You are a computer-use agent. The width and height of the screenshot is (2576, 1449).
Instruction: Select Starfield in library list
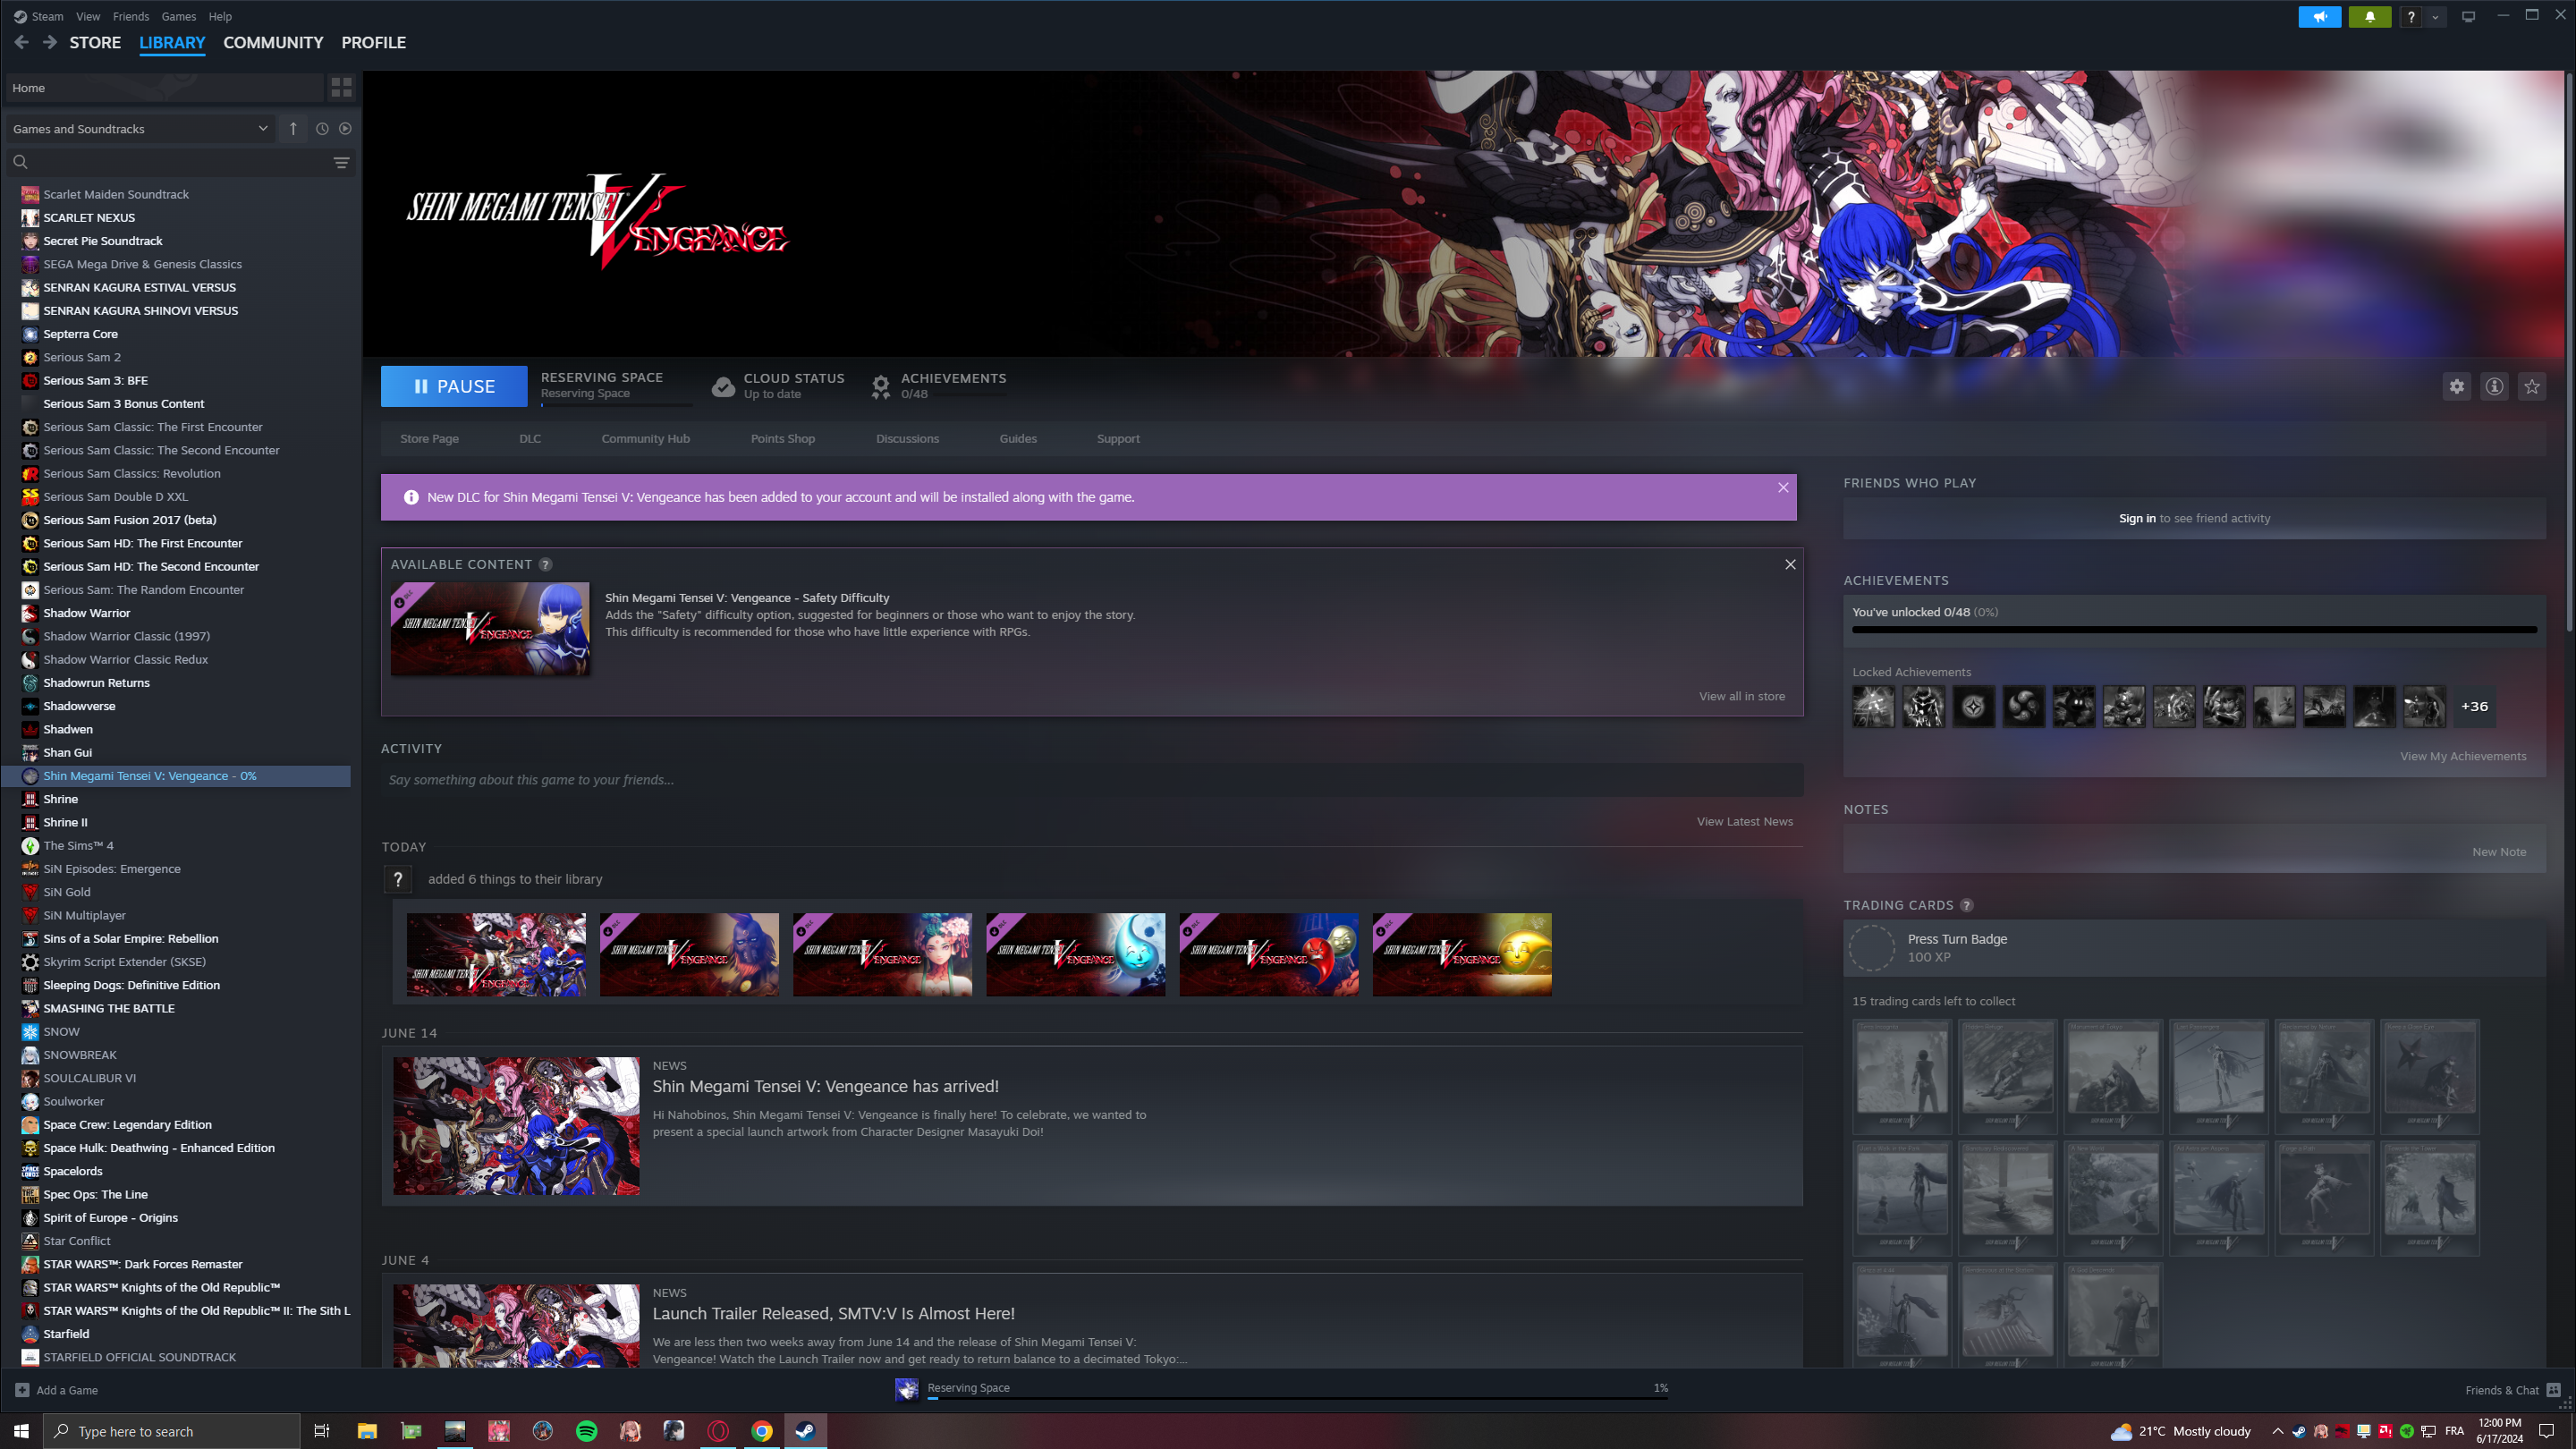pos(66,1334)
